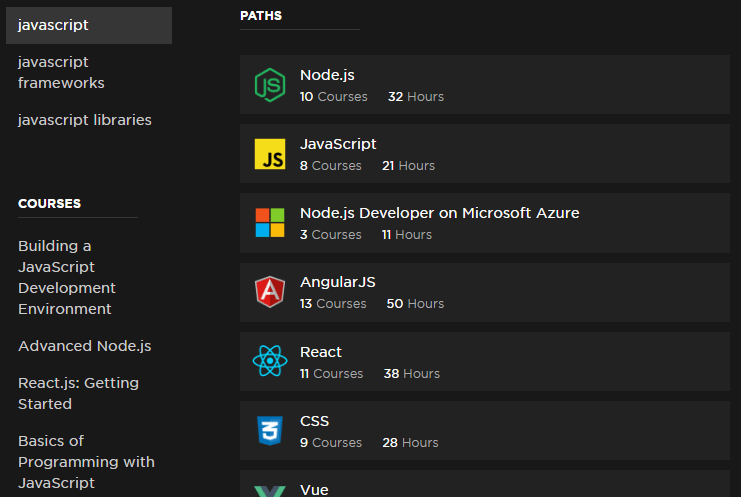
Task: Open Basics of Programming with JavaScript course
Action: 86,462
